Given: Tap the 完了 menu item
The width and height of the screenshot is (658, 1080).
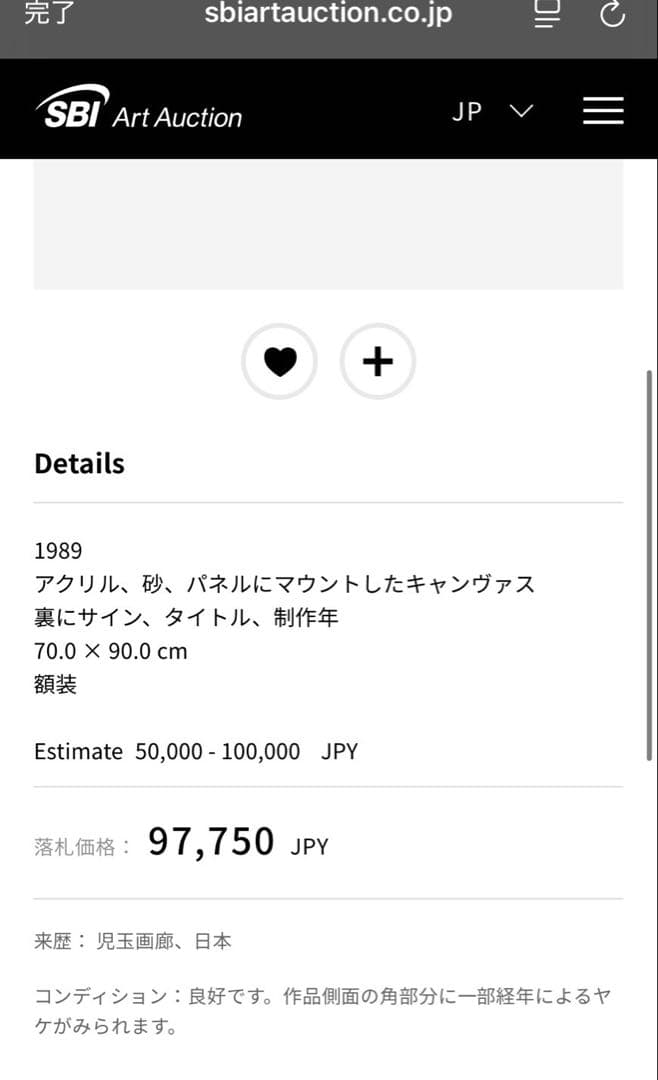Looking at the screenshot, I should click(48, 14).
